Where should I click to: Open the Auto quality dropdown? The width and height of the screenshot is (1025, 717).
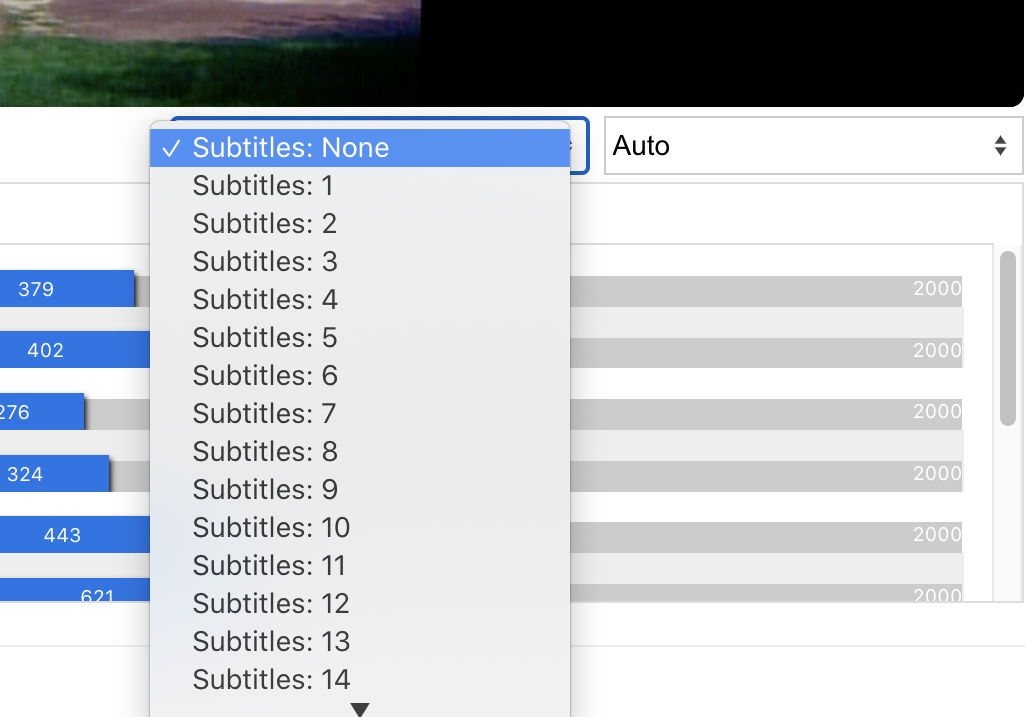point(812,146)
